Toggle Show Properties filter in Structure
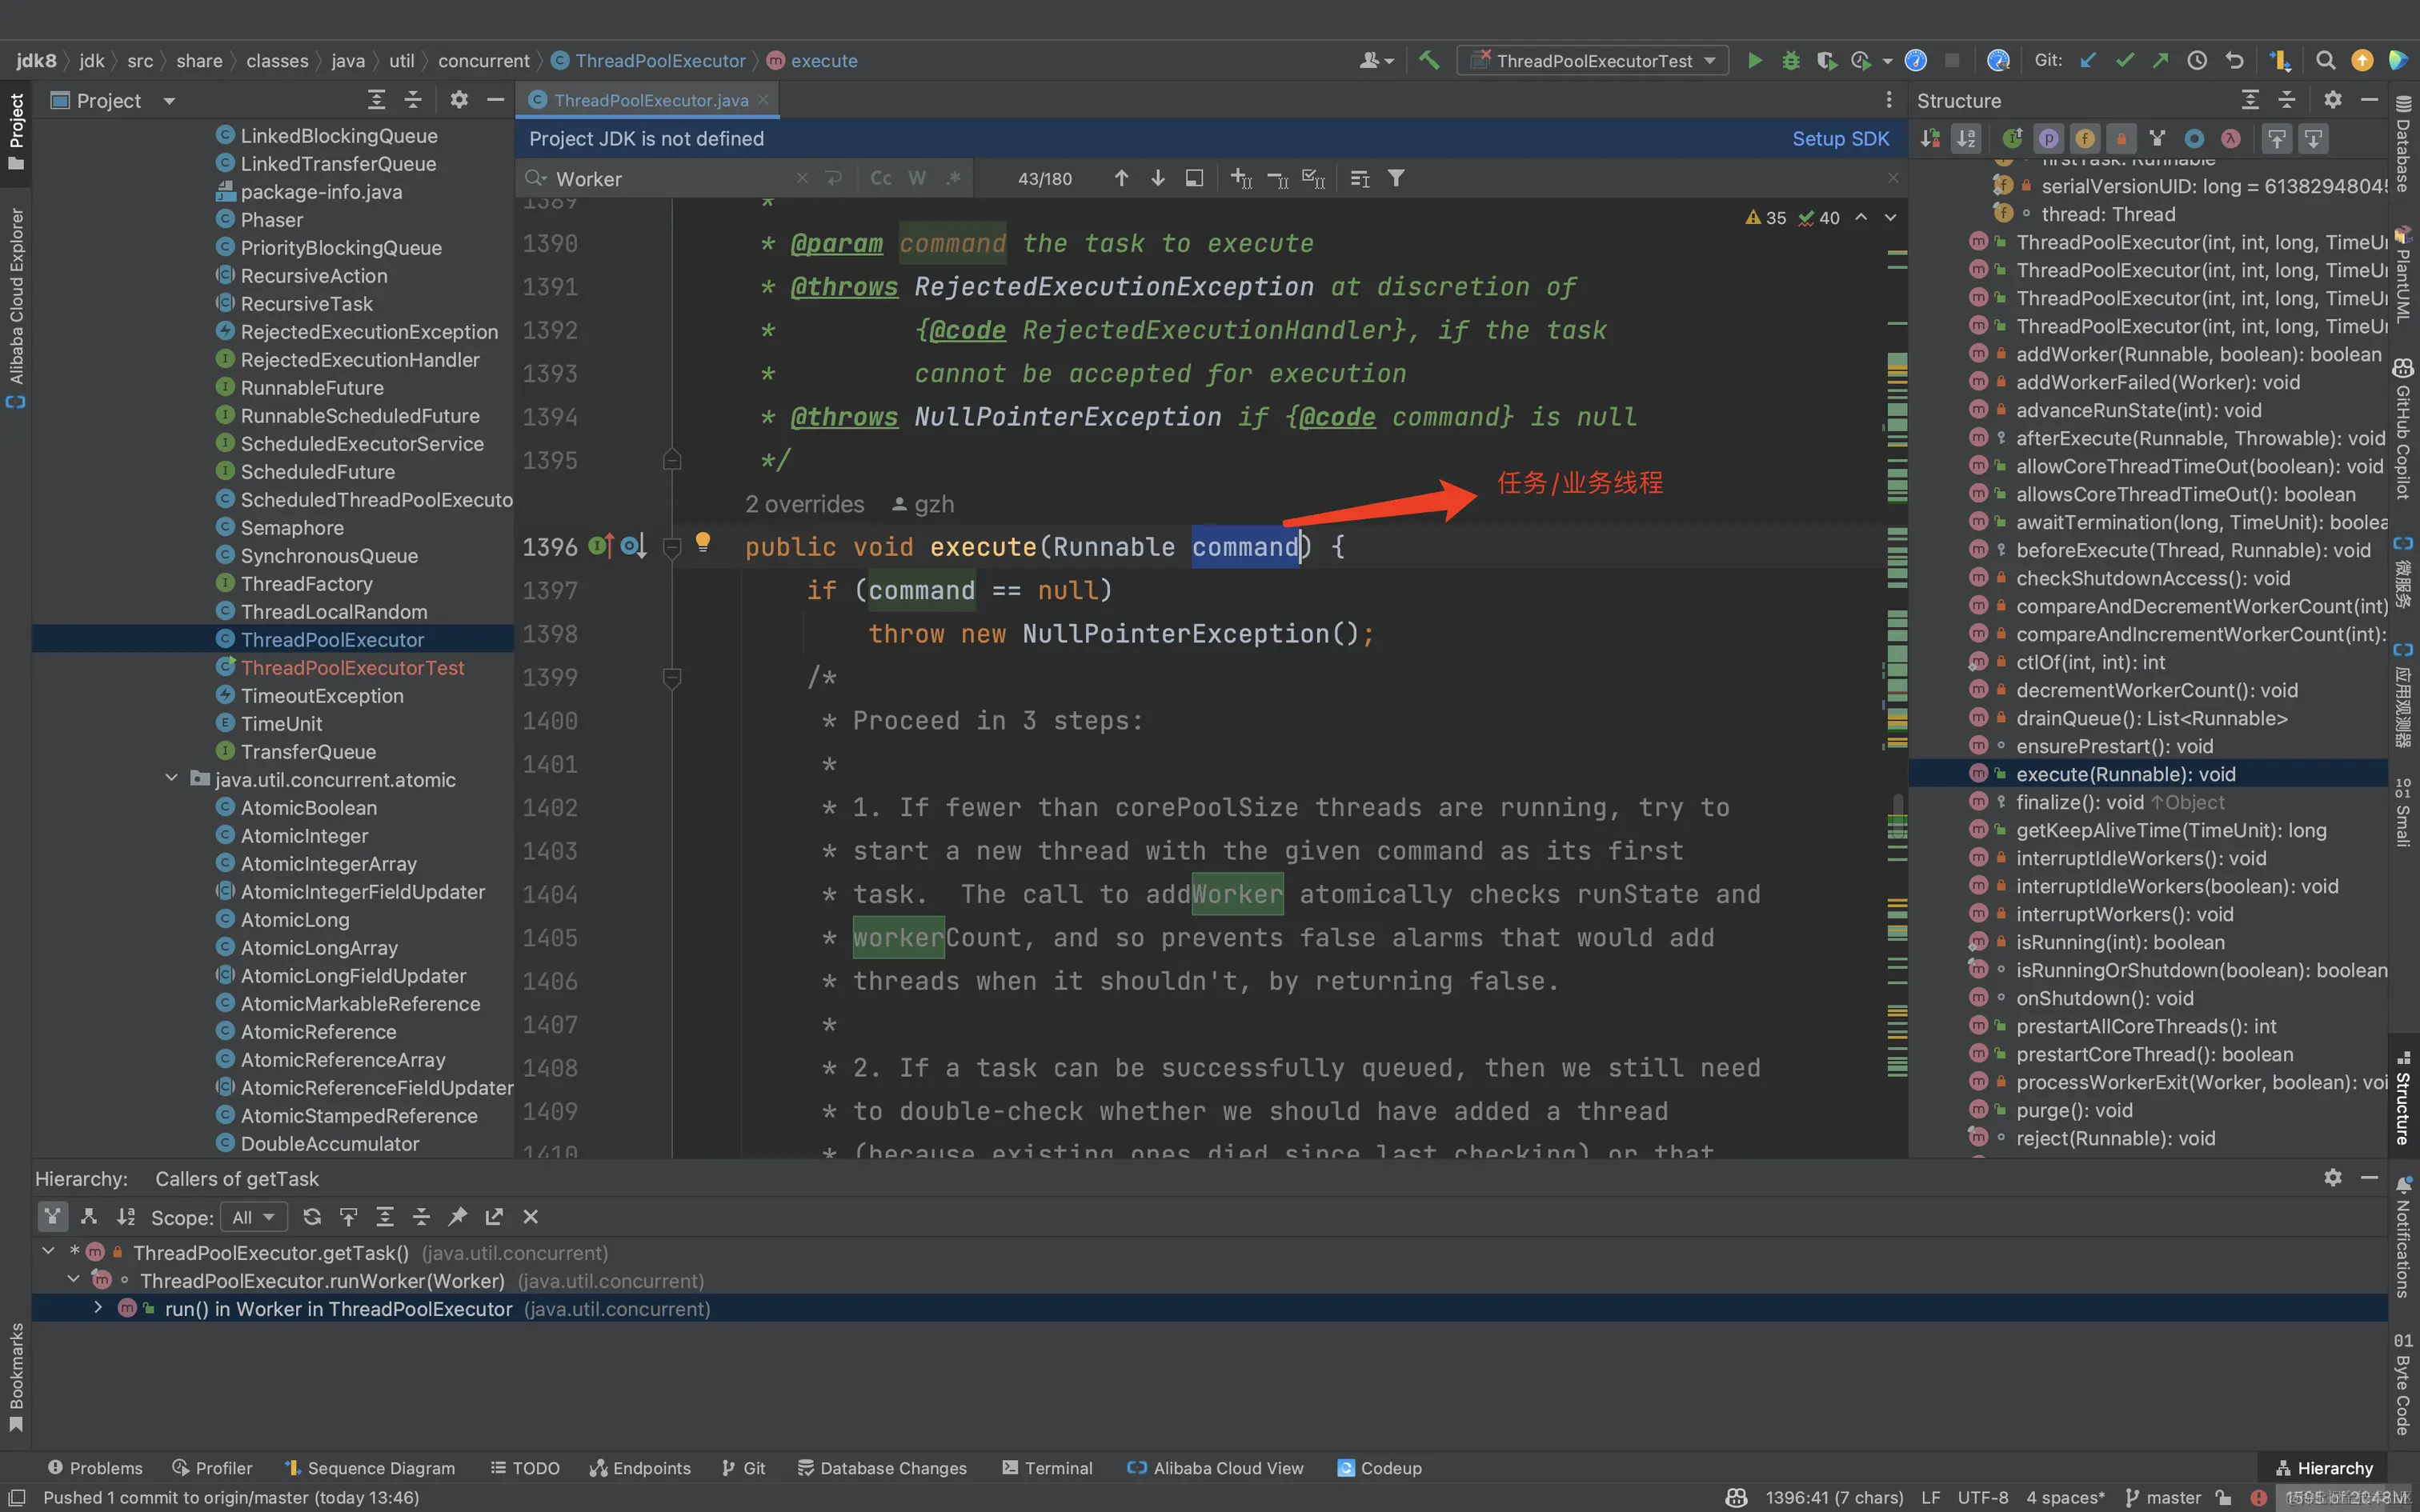 2049,139
